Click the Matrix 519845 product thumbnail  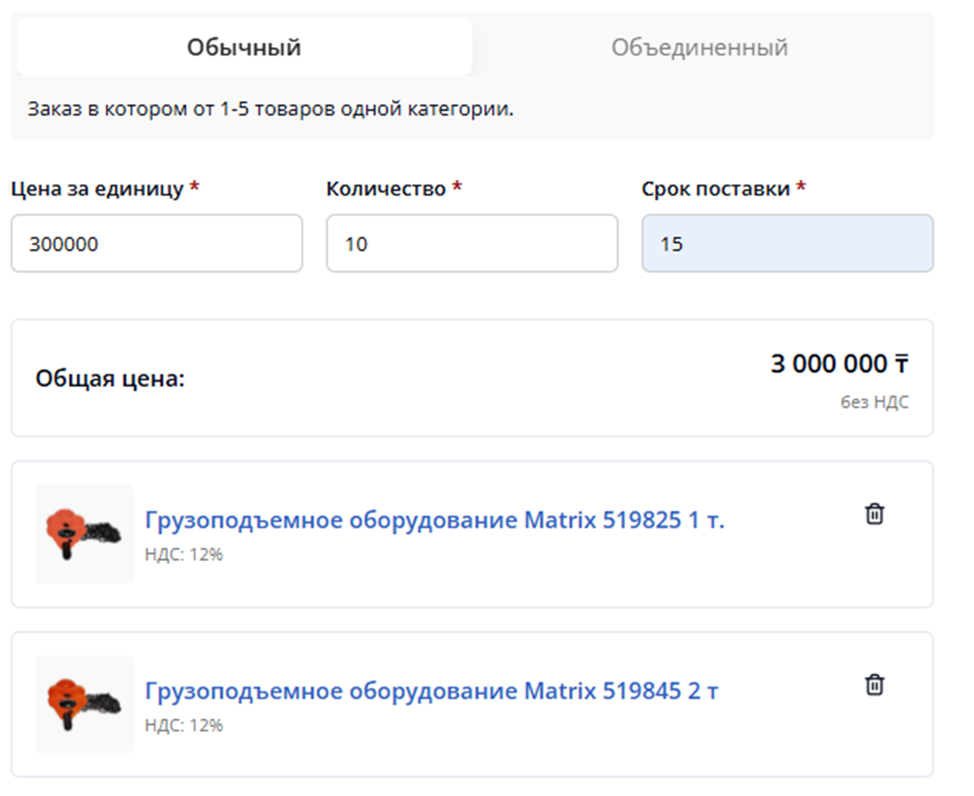(x=85, y=705)
